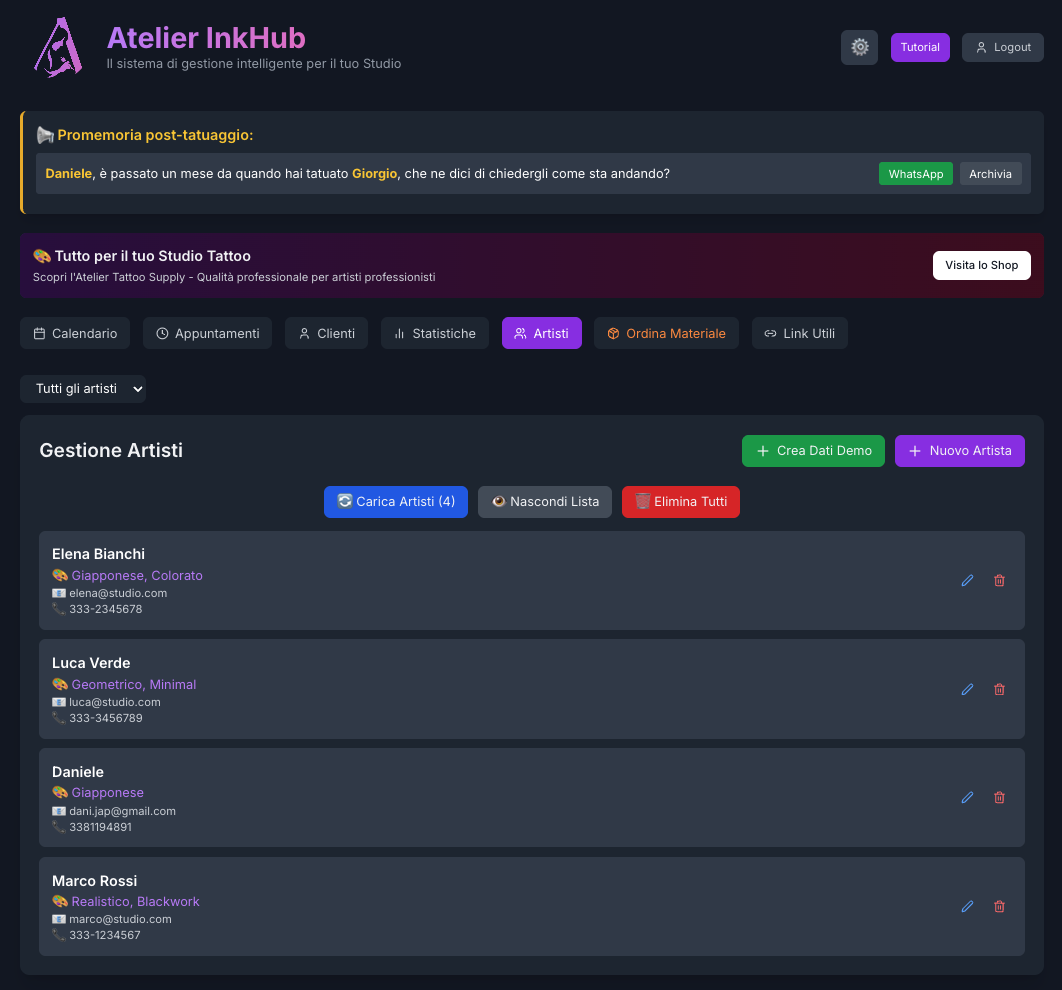
Task: Edit artist Daniele with pencil icon
Action: click(967, 797)
